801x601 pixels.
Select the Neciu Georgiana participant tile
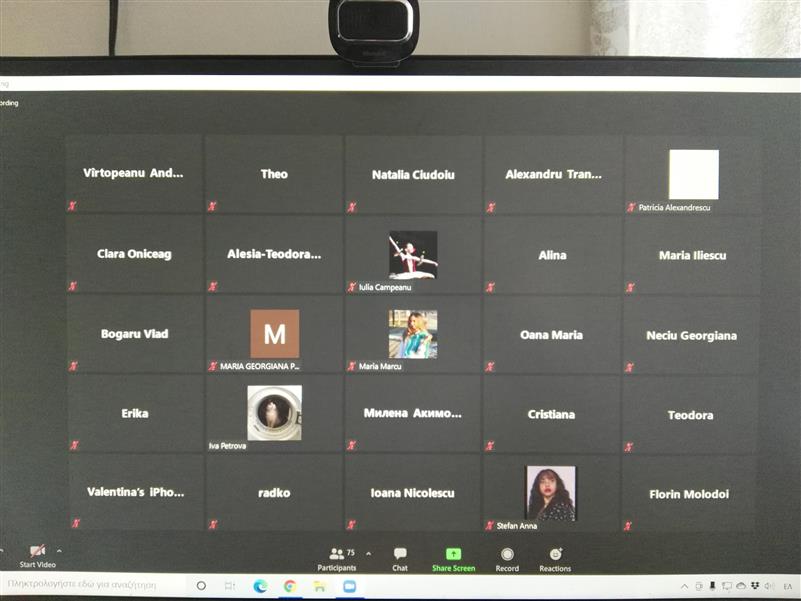pos(691,336)
